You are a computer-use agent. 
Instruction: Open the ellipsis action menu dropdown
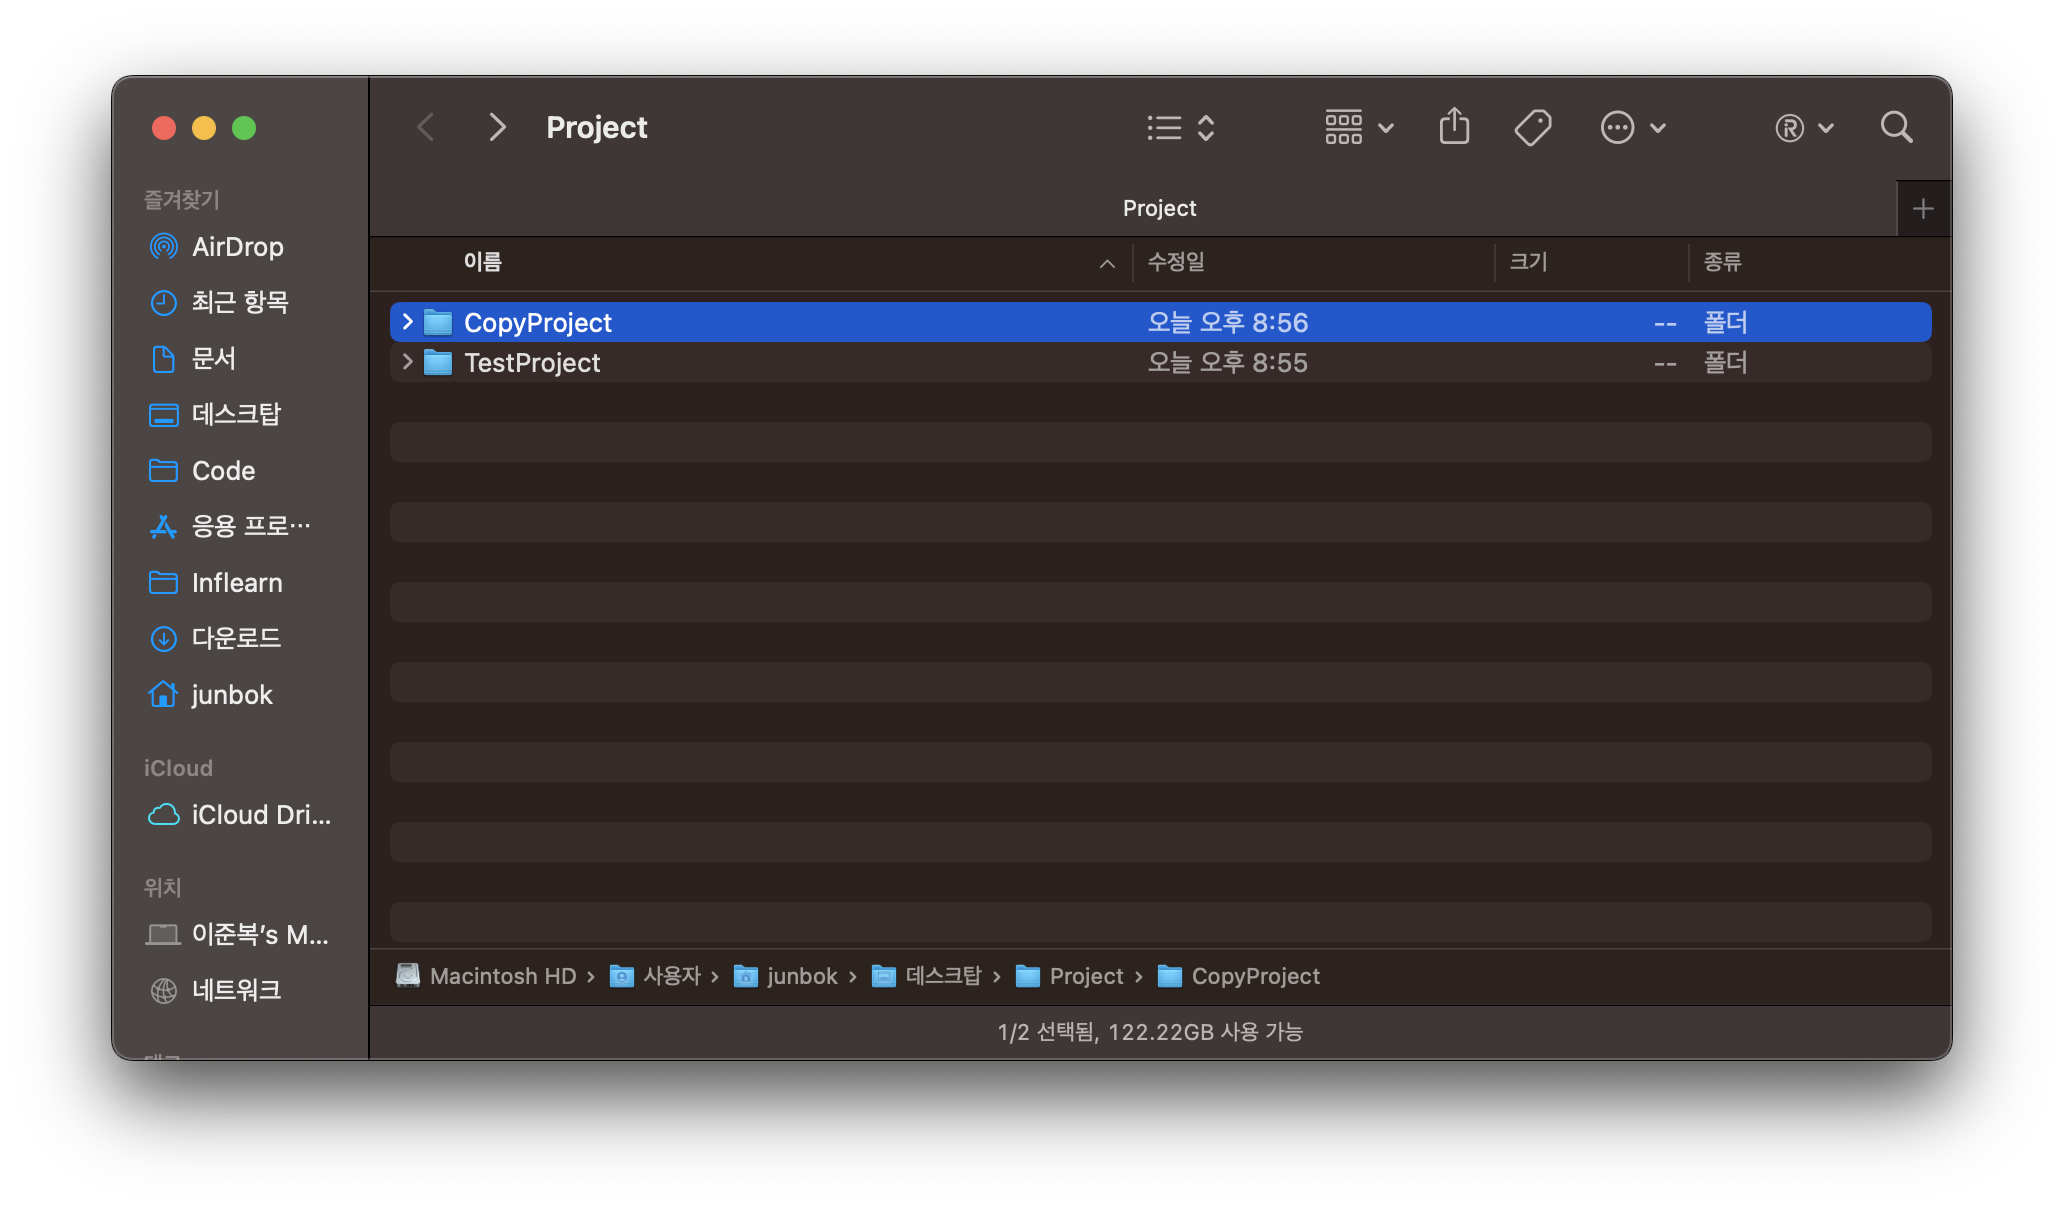click(x=1632, y=127)
